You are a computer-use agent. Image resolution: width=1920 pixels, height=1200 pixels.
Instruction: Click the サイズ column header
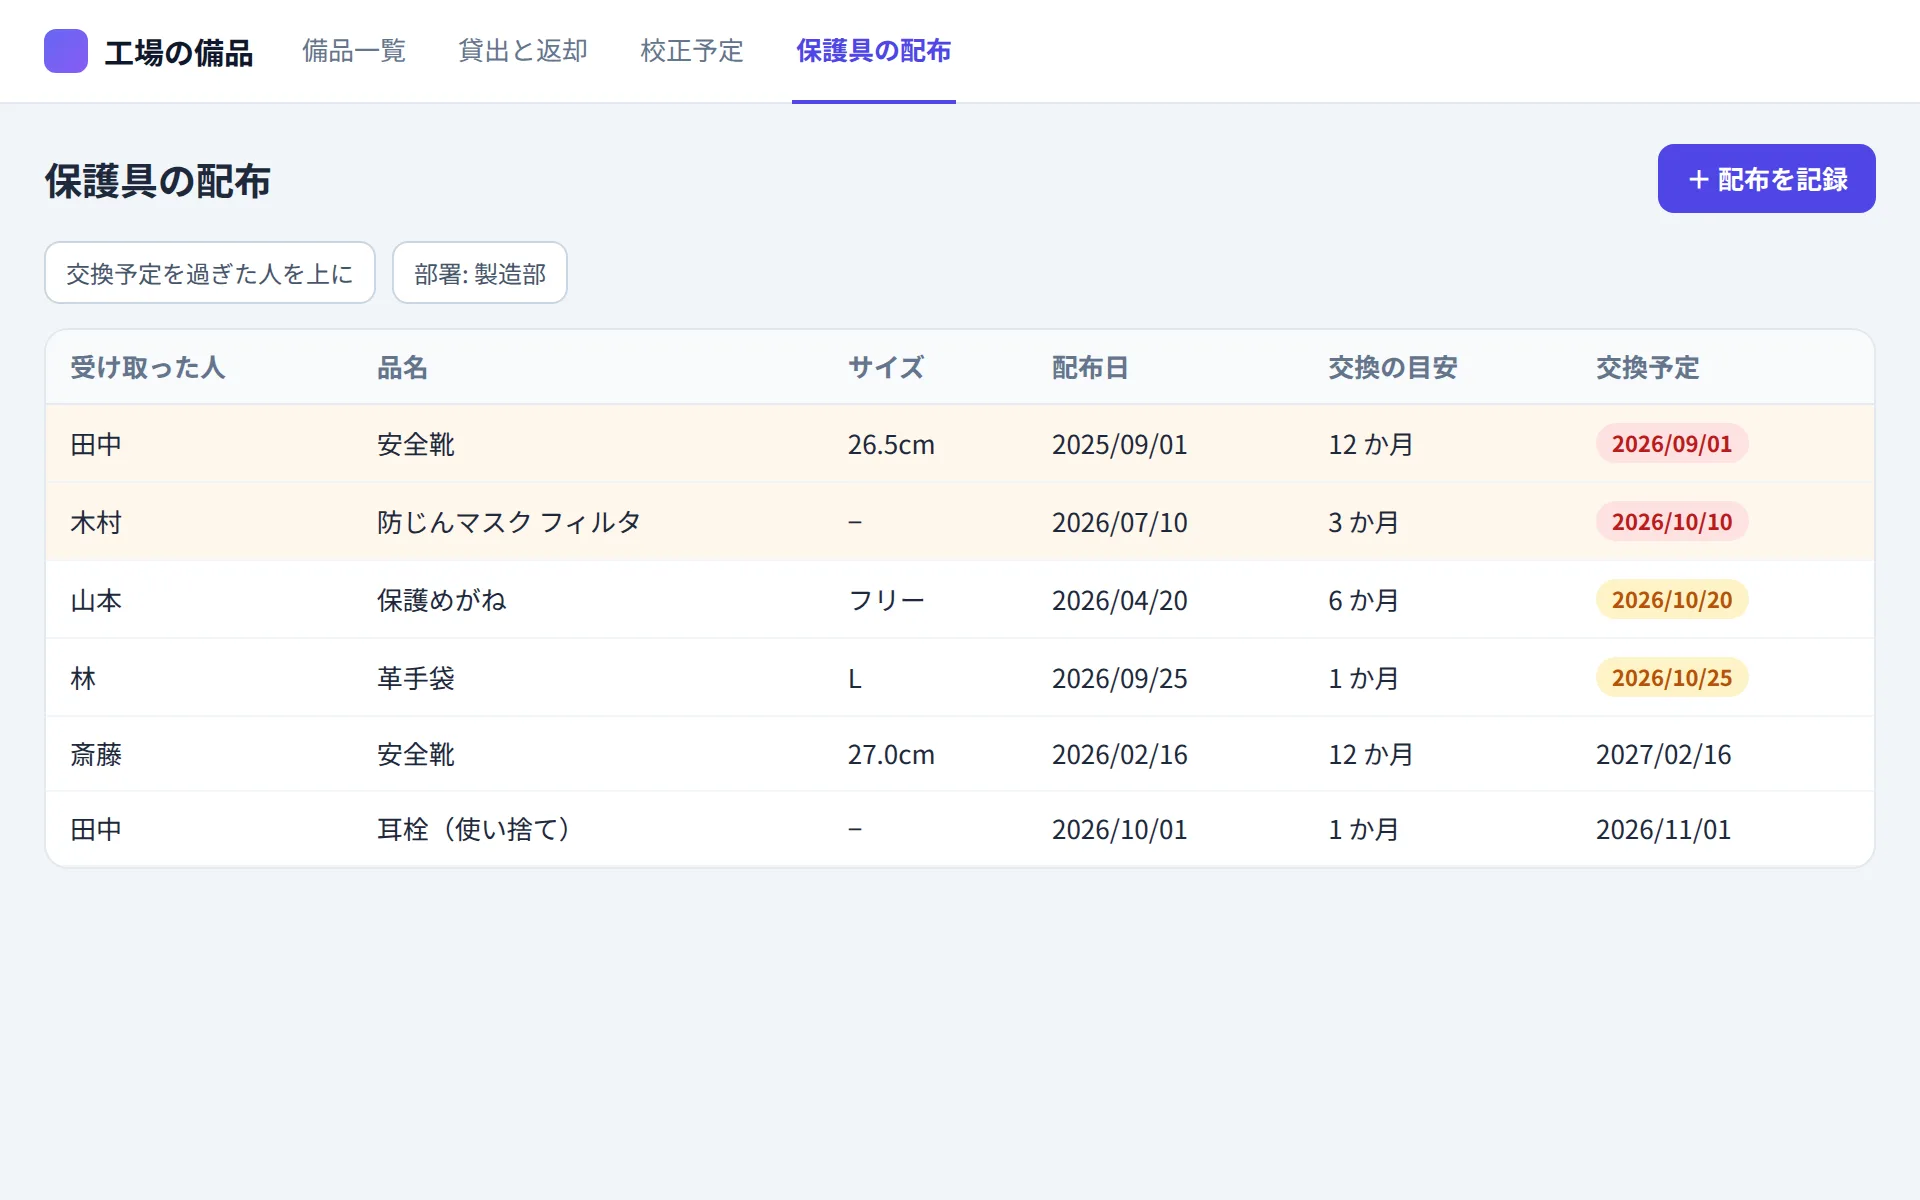pos(886,368)
